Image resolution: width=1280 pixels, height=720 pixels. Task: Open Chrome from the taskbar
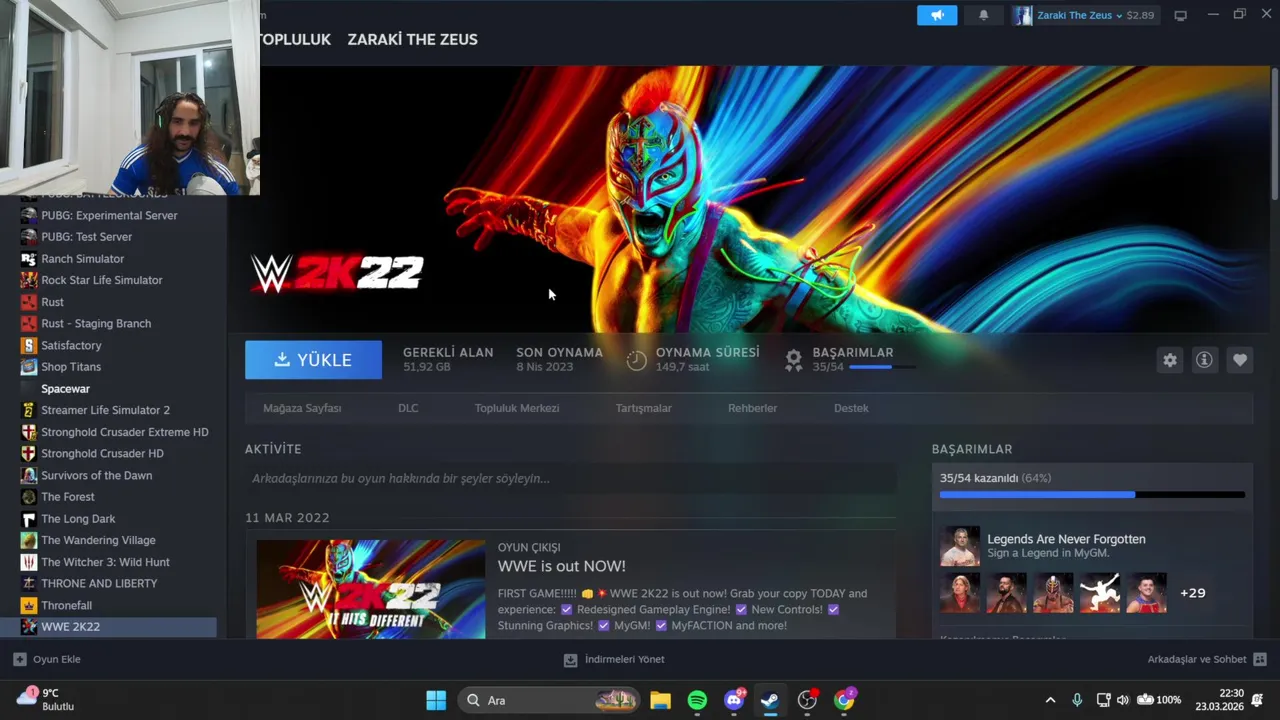pyautogui.click(x=845, y=700)
